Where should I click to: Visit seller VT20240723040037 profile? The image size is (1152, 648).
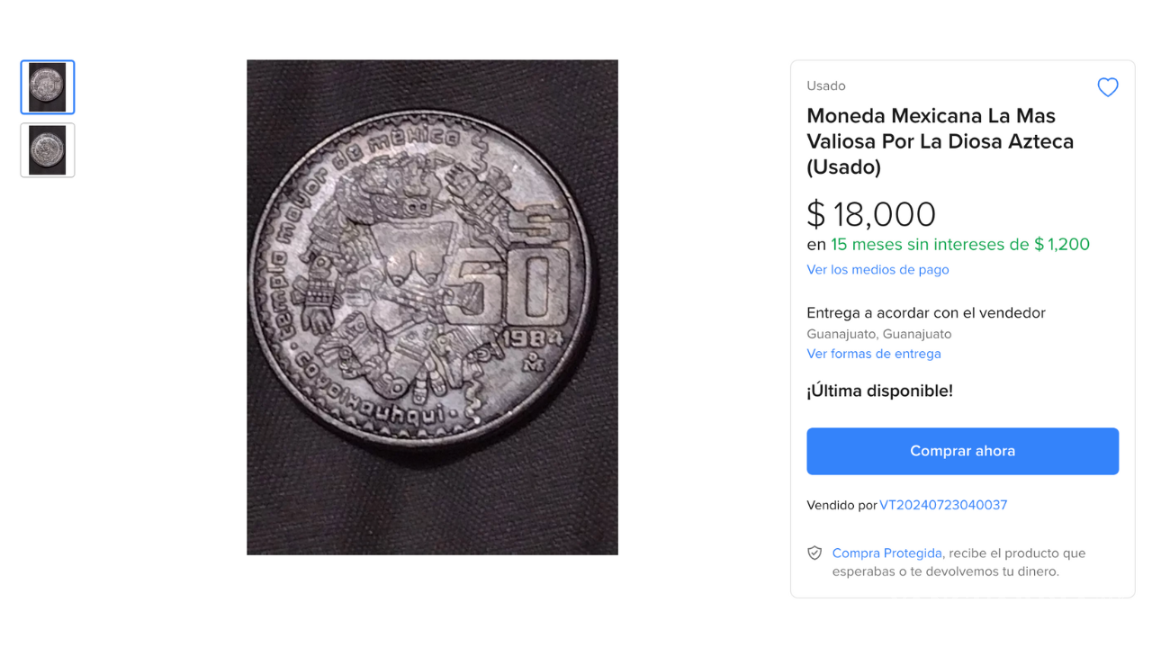coord(941,505)
